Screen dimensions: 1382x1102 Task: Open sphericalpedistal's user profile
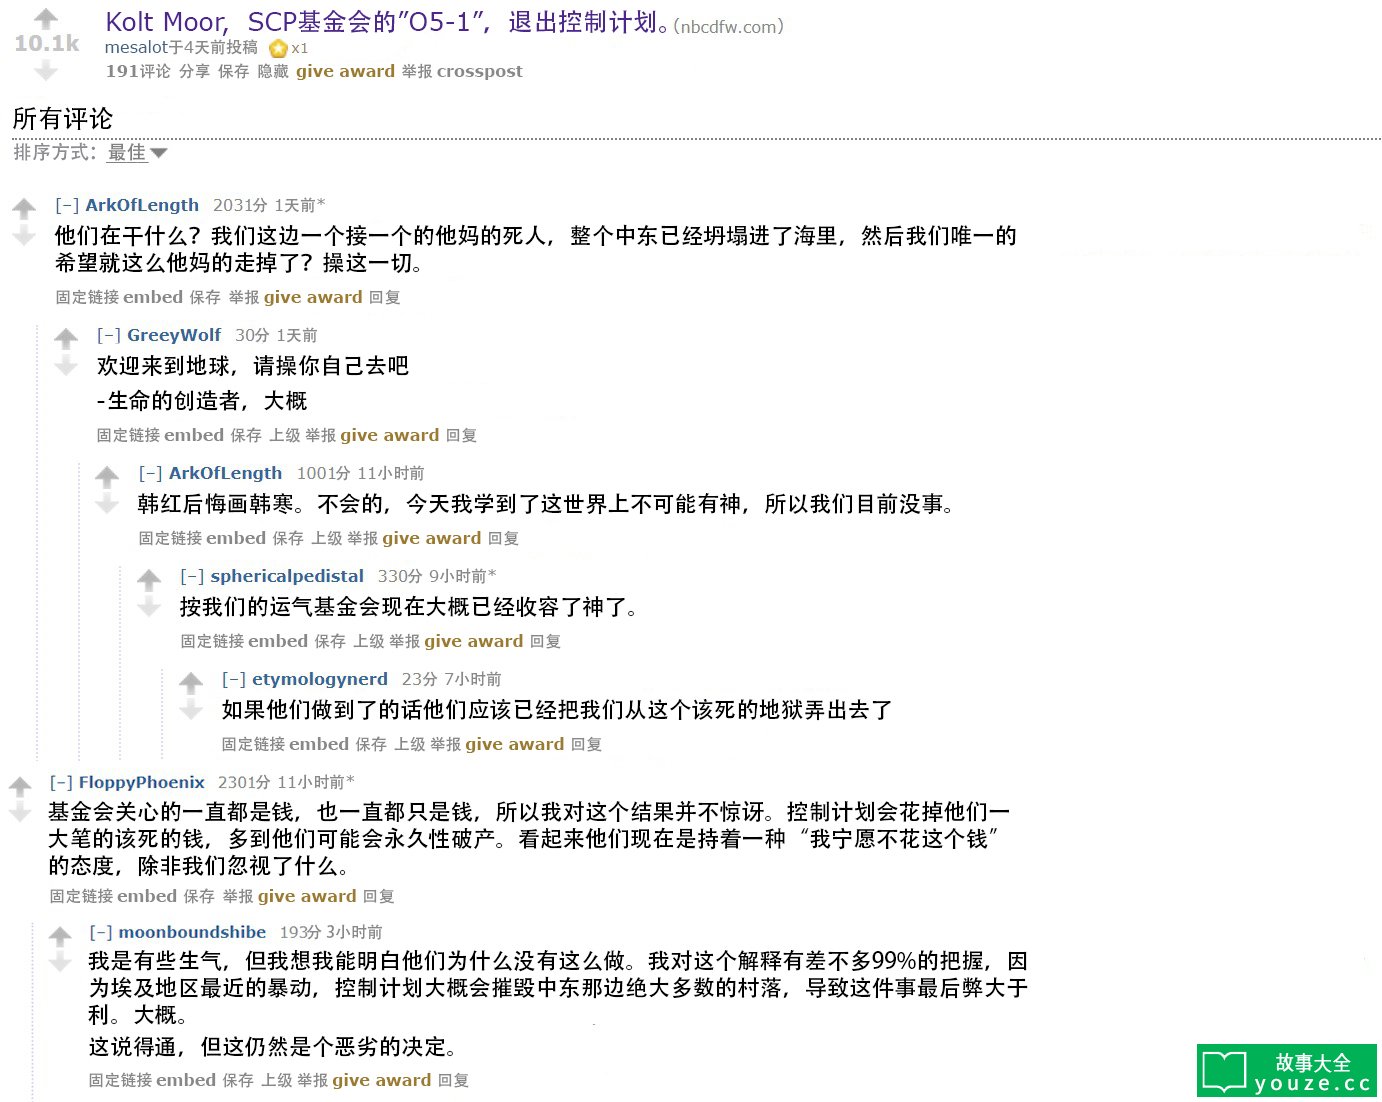287,576
